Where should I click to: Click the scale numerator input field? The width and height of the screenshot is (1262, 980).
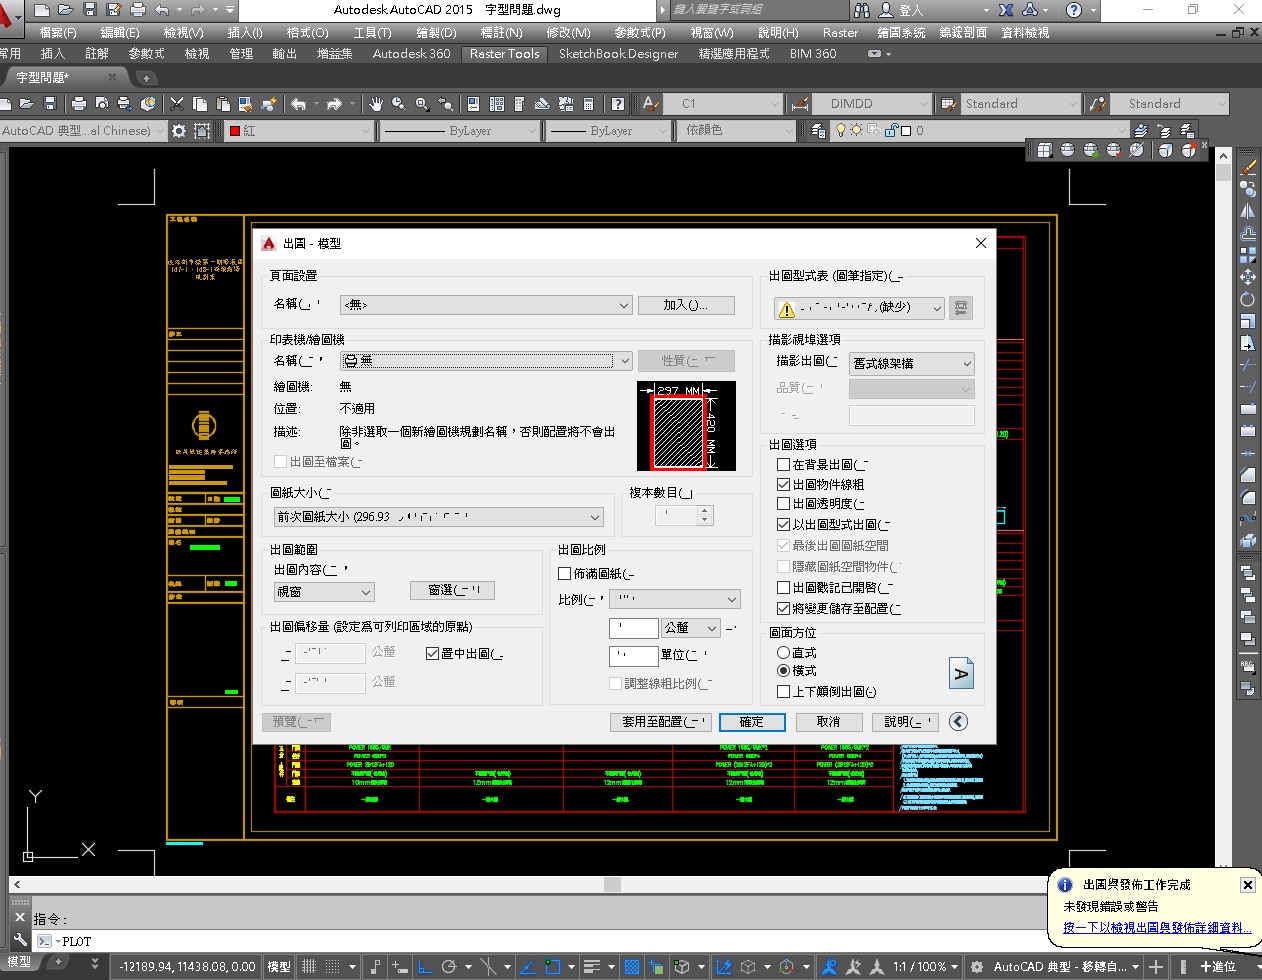coord(633,628)
